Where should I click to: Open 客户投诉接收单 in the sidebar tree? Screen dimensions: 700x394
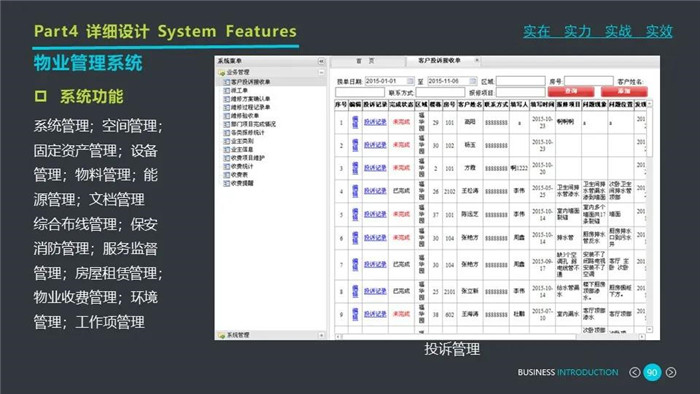[x=250, y=82]
